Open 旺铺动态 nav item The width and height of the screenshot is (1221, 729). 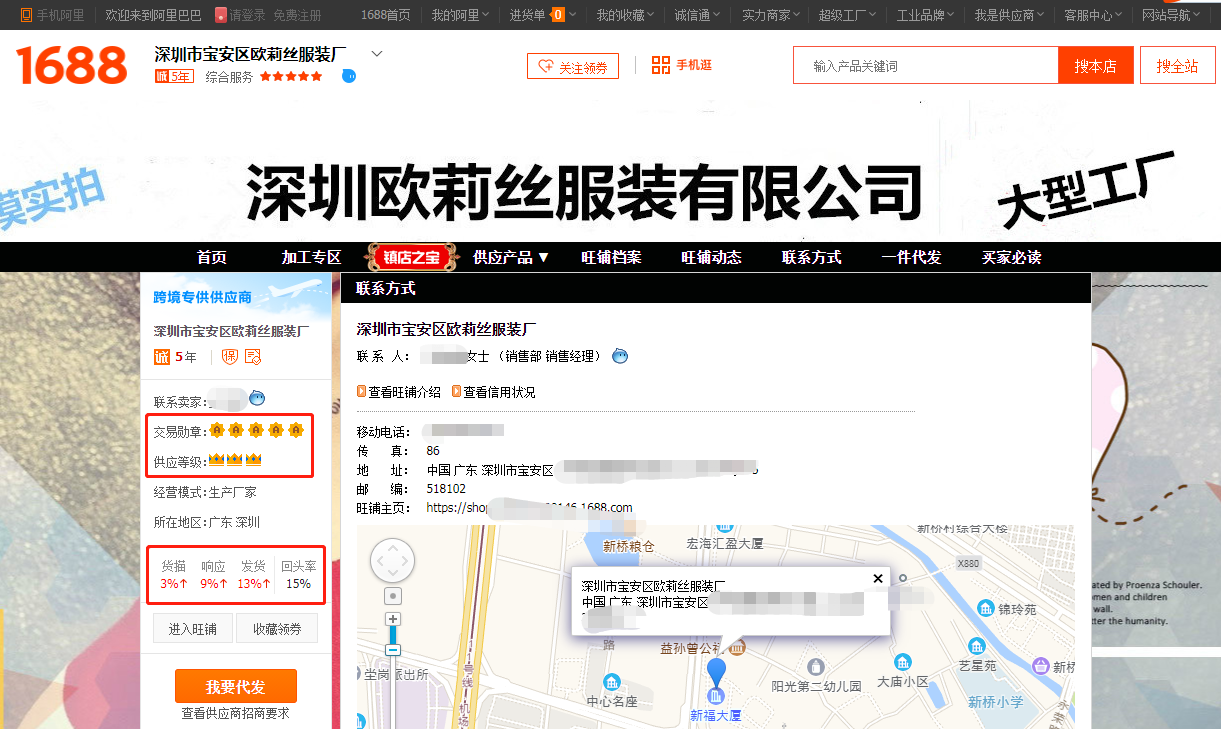(x=712, y=257)
